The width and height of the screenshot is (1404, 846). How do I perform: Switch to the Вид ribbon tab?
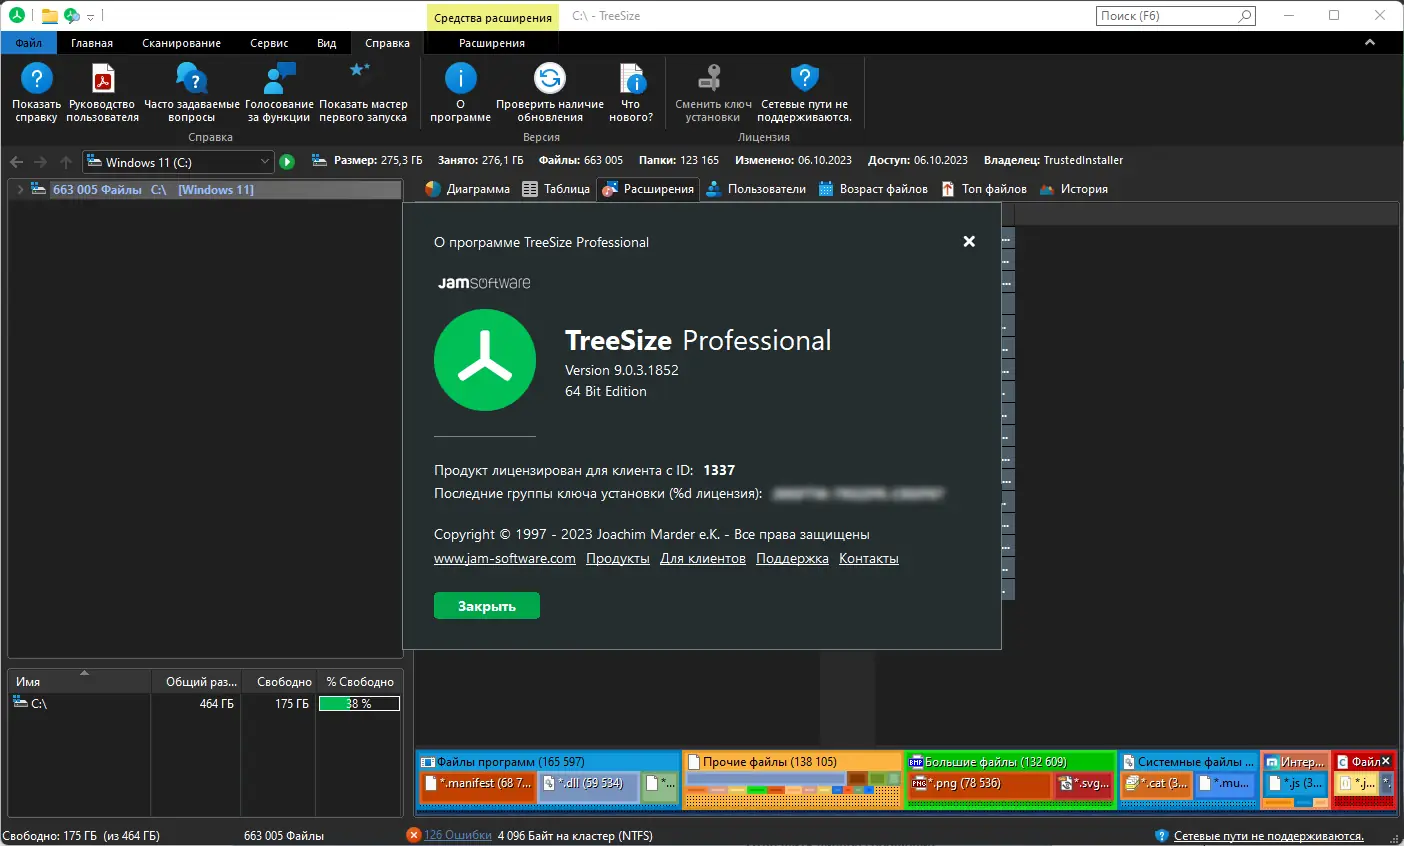327,43
